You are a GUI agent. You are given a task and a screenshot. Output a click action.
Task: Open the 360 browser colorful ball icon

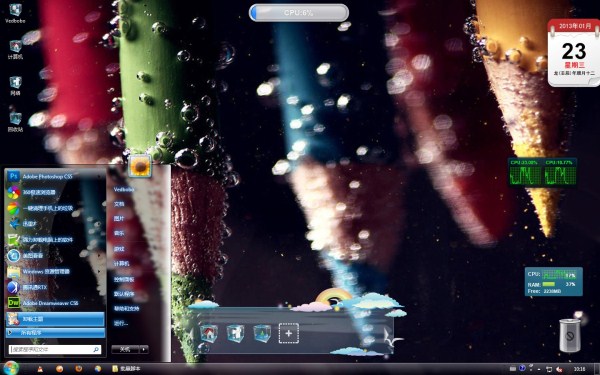pyautogui.click(x=14, y=192)
